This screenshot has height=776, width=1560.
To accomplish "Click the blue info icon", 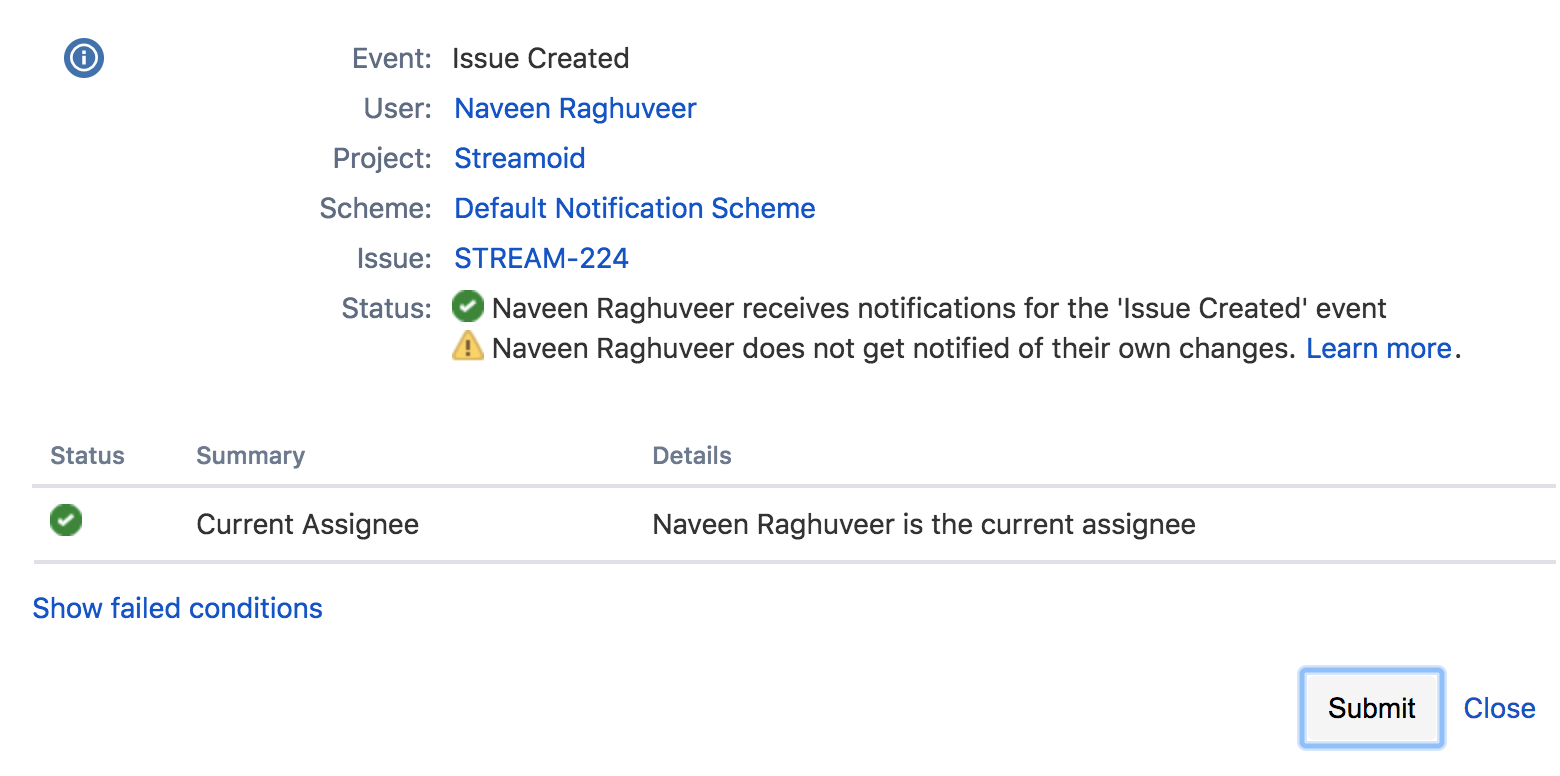I will 84,58.
